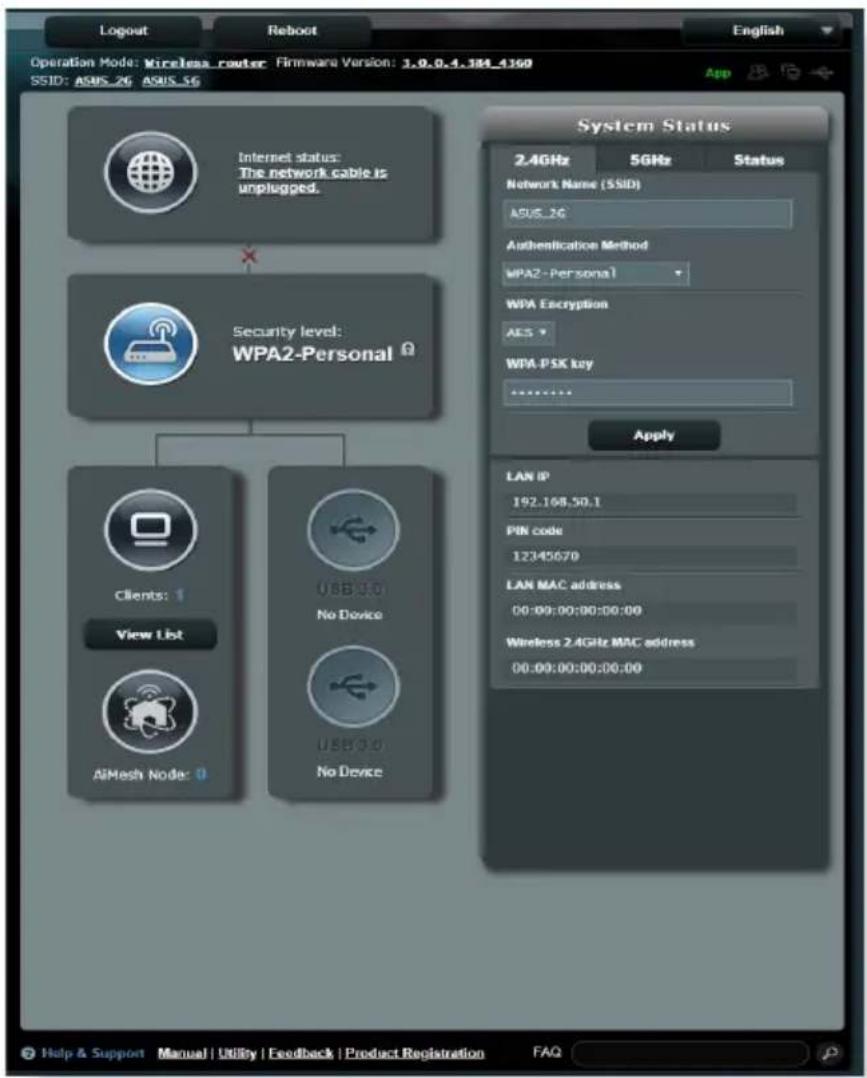The image size is (867, 1078).
Task: Click the AiMesh Node count number
Action: click(201, 774)
